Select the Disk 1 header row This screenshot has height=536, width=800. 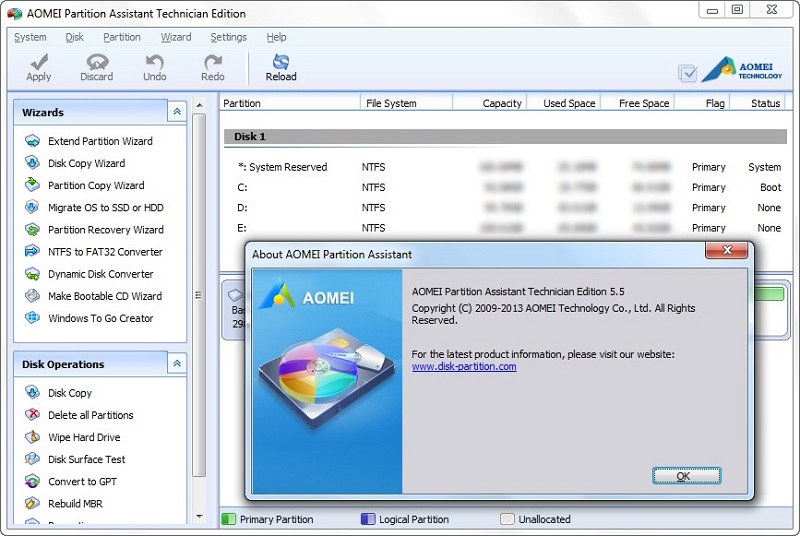[505, 136]
